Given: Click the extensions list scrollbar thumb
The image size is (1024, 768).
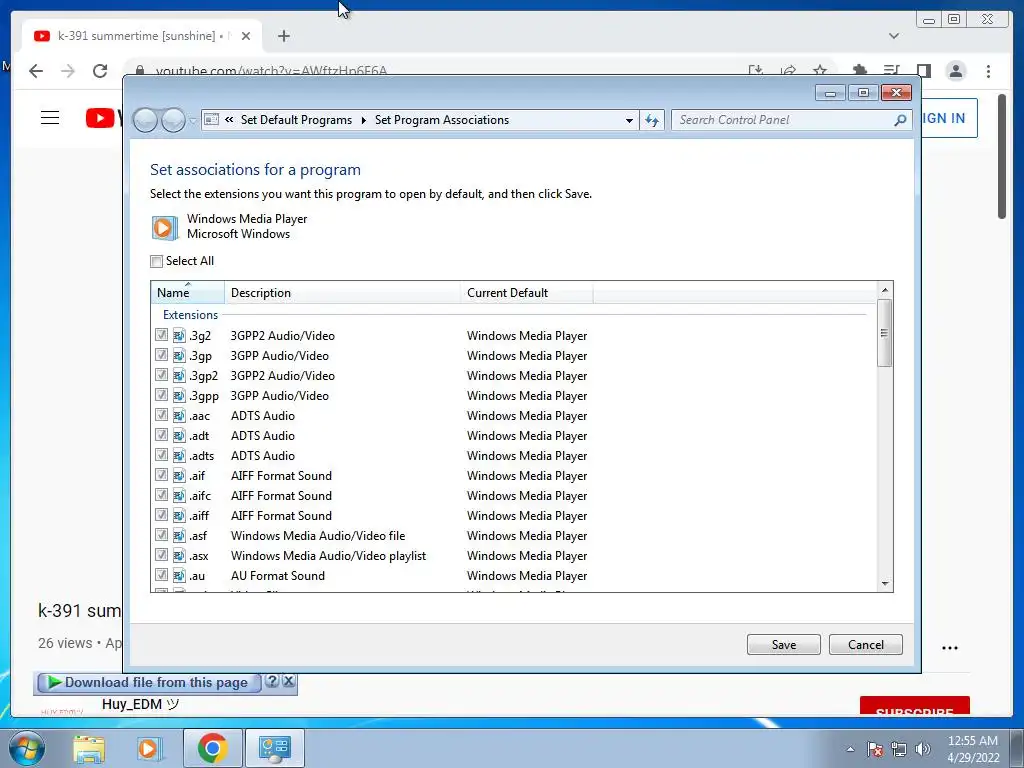Looking at the screenshot, I should [x=884, y=333].
